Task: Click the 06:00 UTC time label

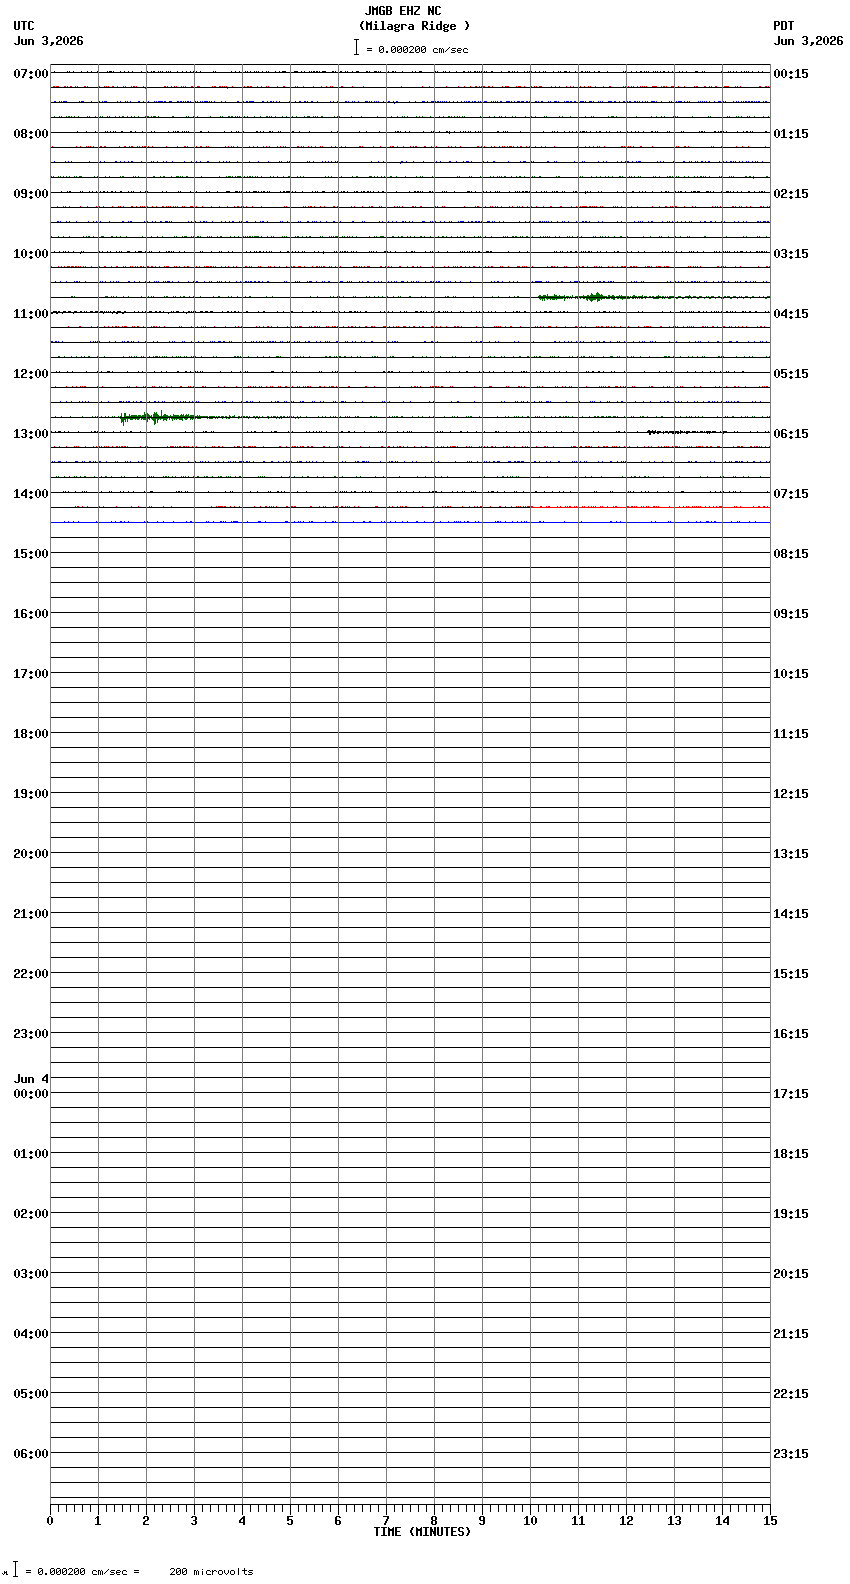Action: point(31,1454)
